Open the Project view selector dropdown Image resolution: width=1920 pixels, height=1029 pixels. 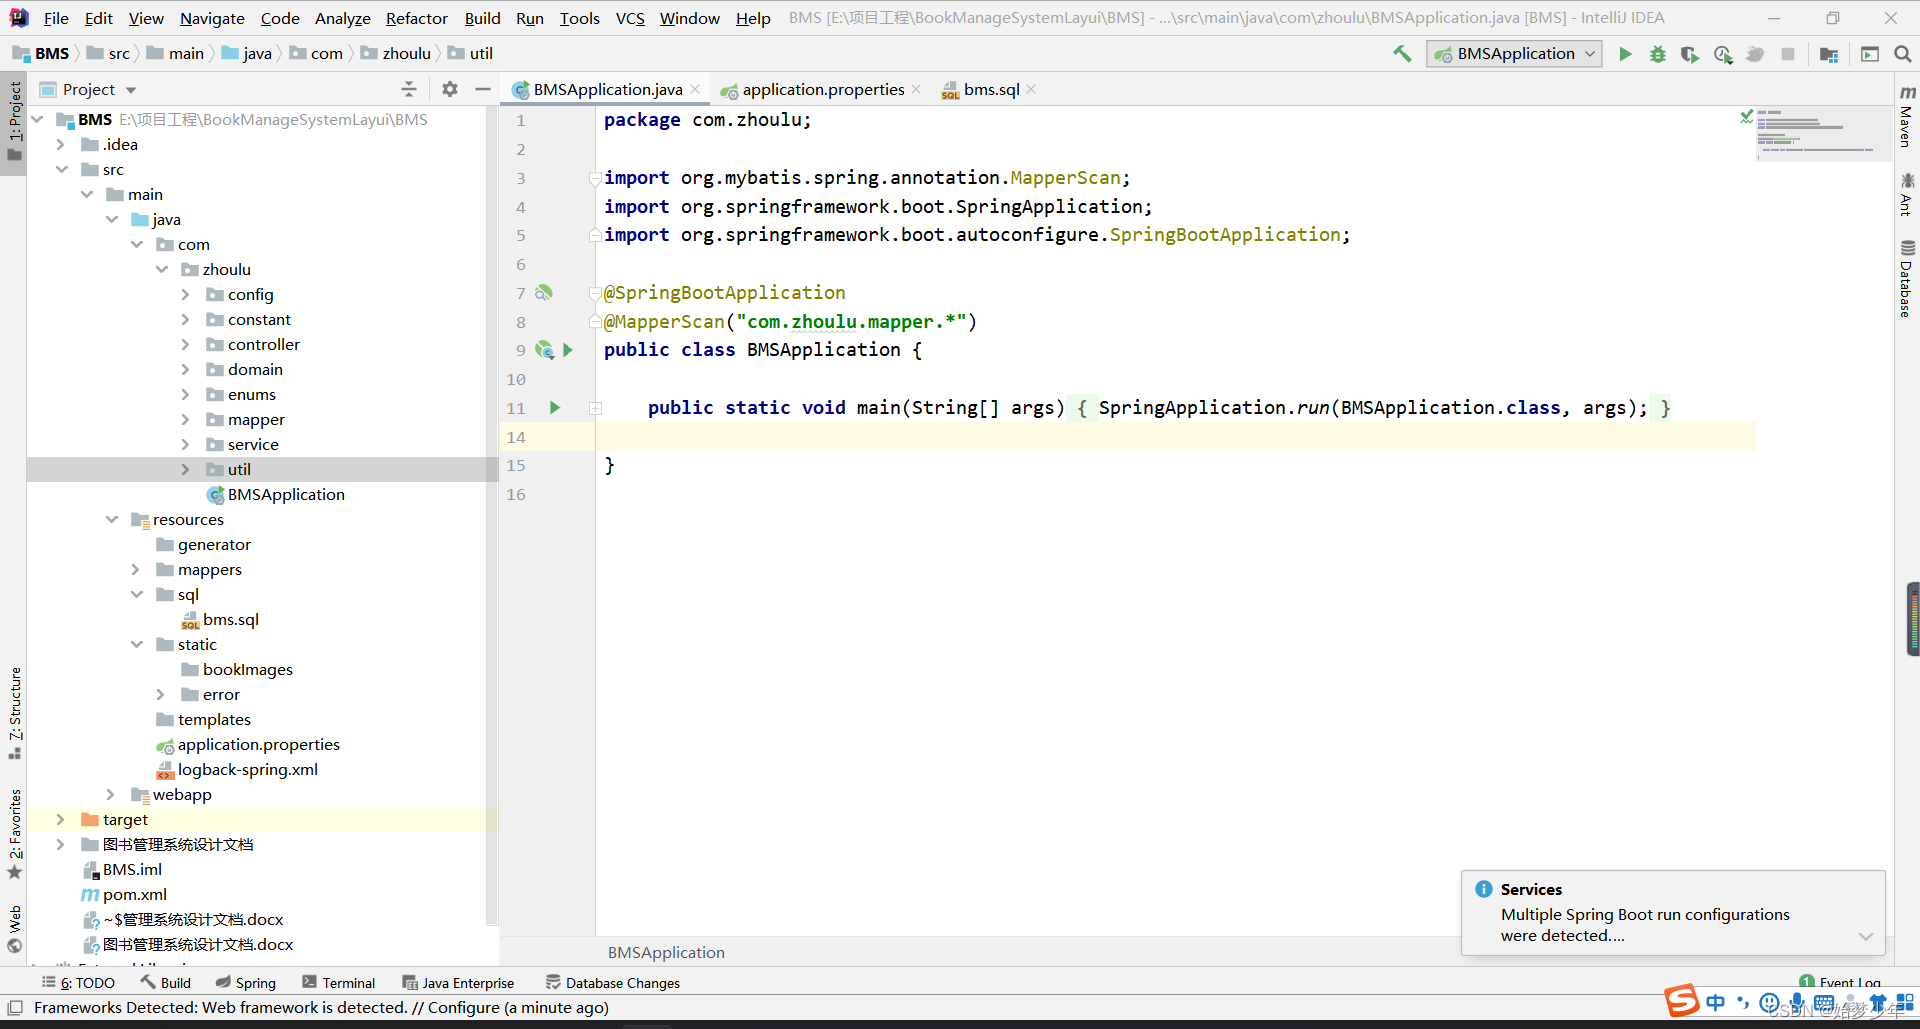(88, 89)
